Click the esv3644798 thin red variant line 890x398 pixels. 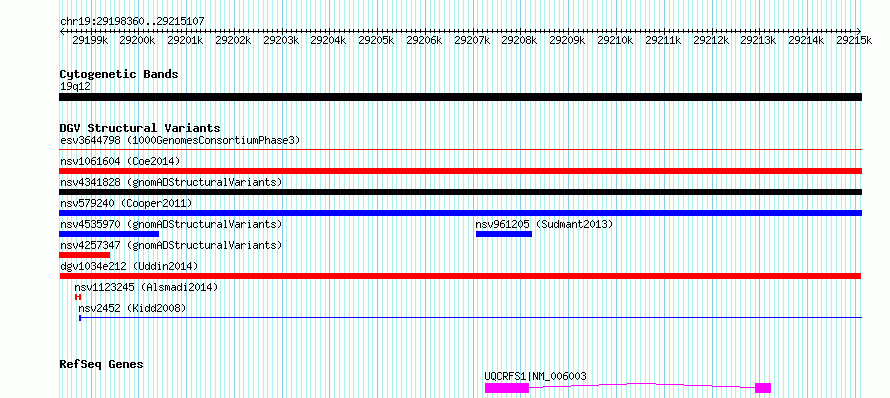click(460, 150)
